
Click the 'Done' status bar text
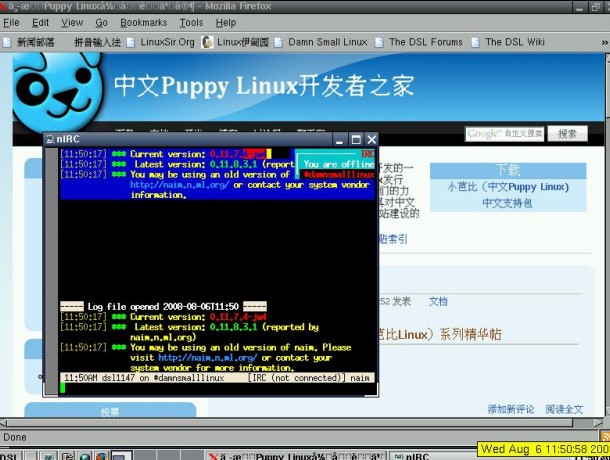[x=15, y=437]
